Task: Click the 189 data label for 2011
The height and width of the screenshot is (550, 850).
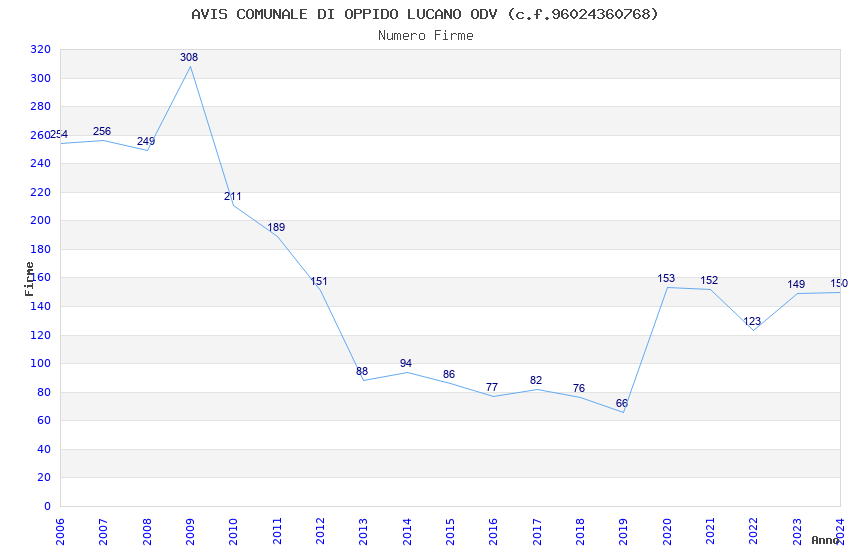Action: coord(276,227)
